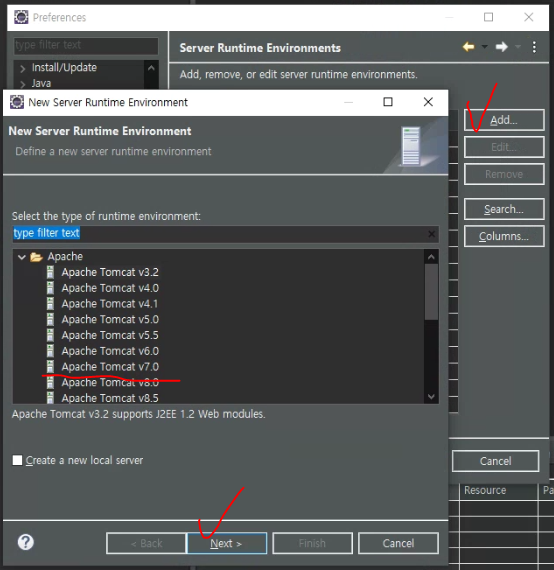This screenshot has width=554, height=570.
Task: Click the Apache folder icon
Action: 36,257
